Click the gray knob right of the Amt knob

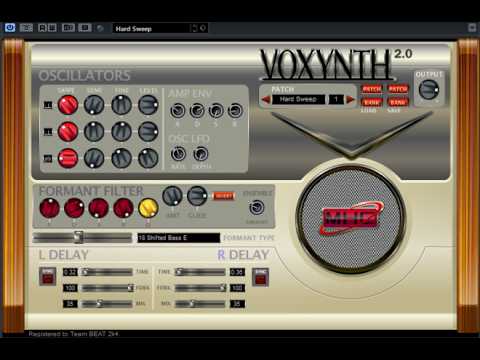(x=197, y=196)
